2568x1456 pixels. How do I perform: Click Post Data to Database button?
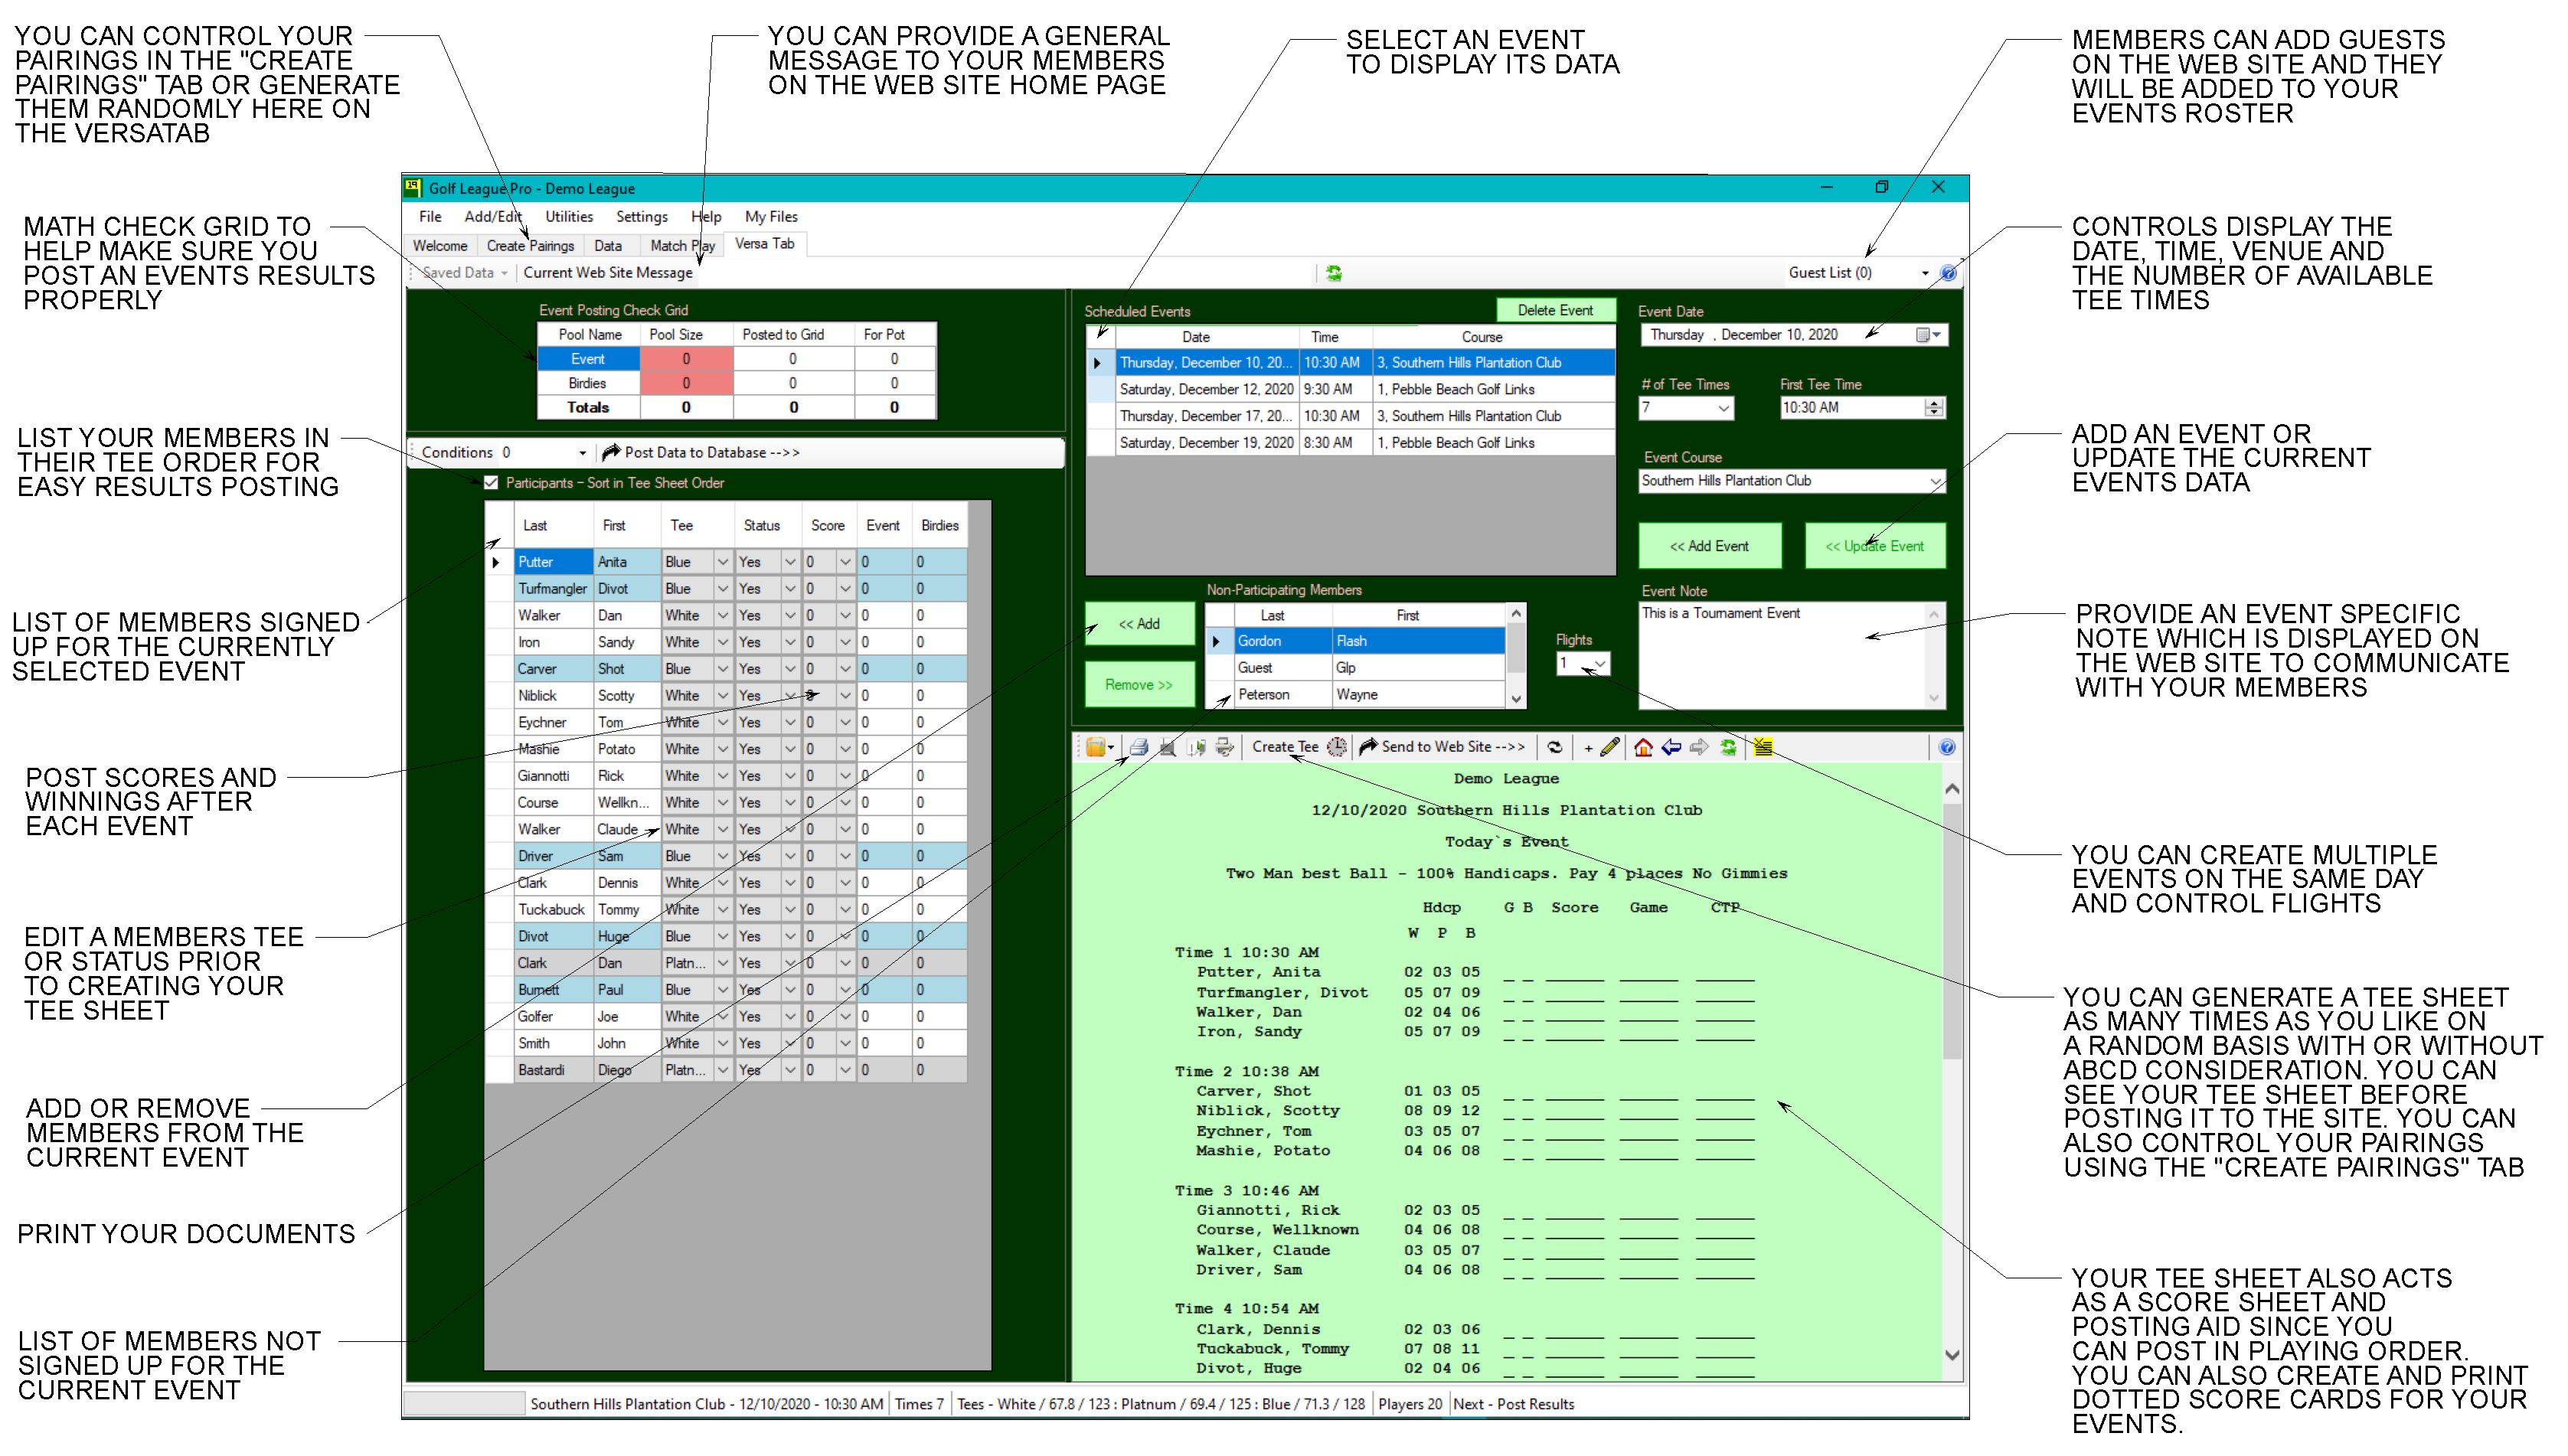point(701,453)
